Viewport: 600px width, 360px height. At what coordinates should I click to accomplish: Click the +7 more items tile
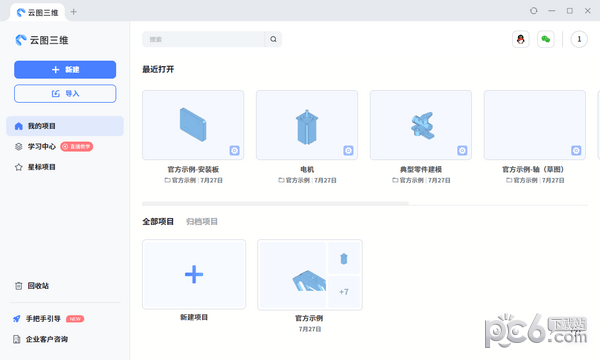(344, 292)
